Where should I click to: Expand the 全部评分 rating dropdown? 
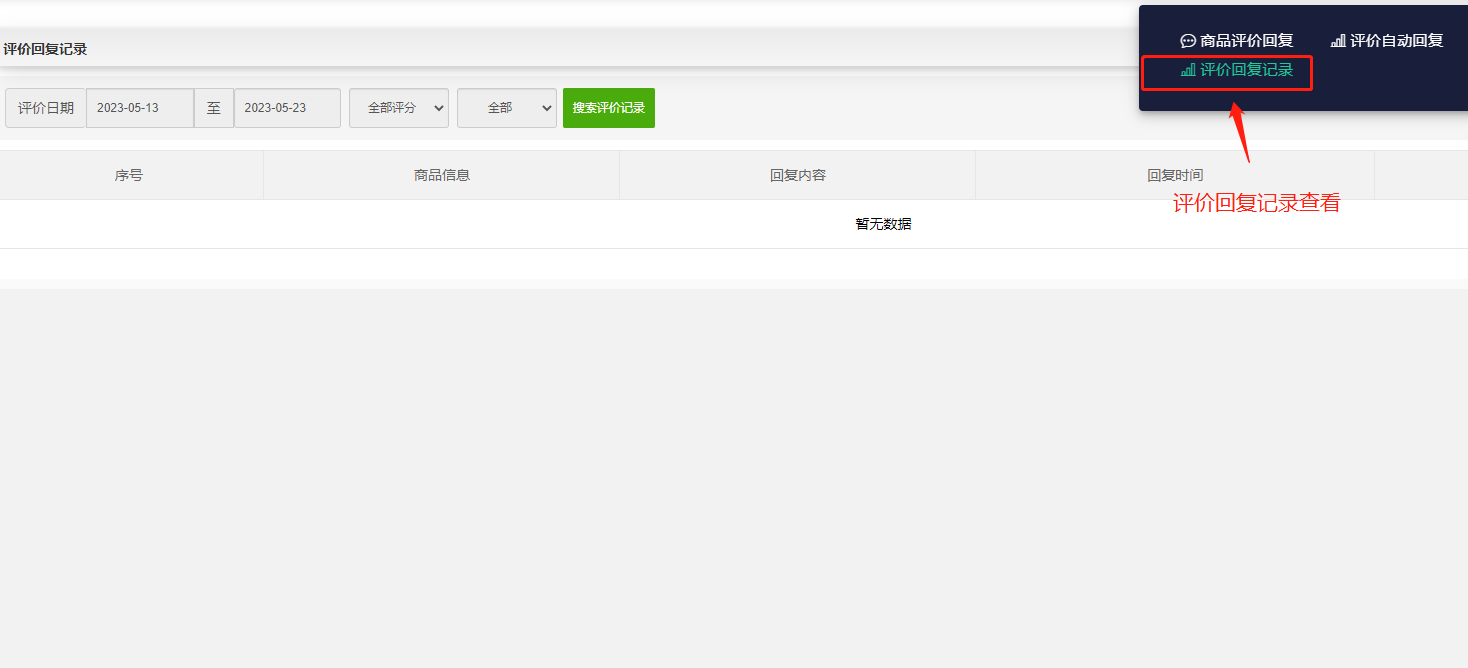tap(398, 108)
